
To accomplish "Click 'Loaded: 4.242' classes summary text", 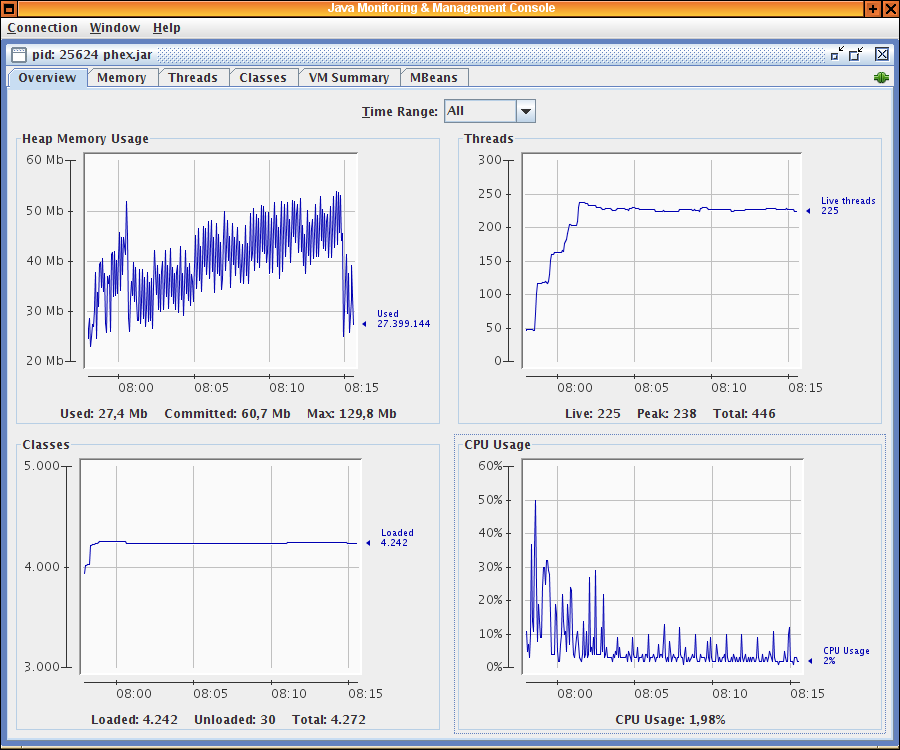I will click(x=134, y=720).
